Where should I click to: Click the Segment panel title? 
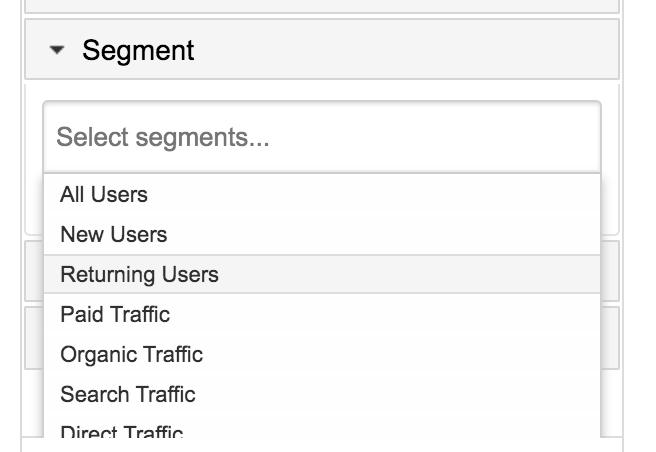138,51
